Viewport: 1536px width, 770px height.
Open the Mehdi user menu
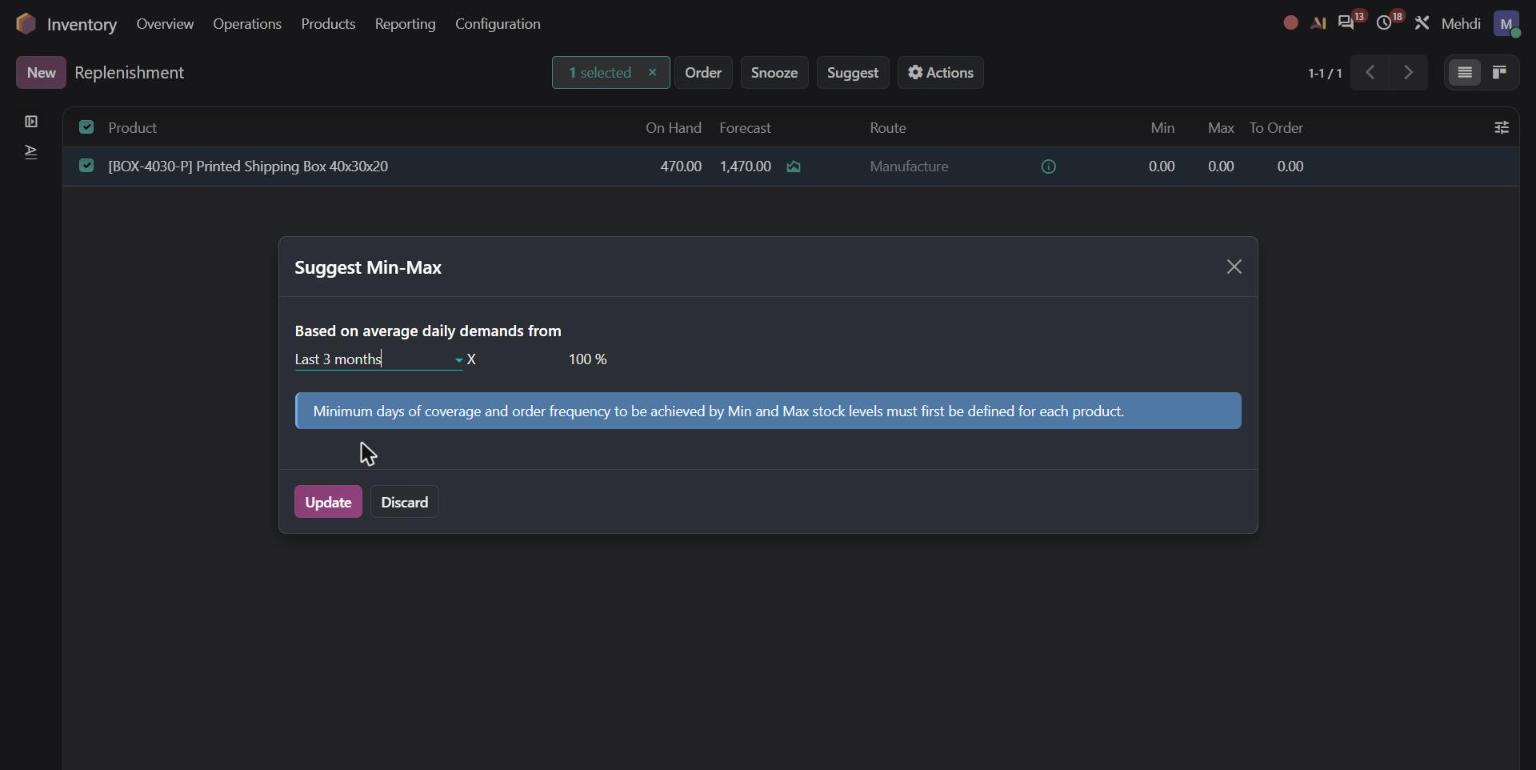(x=1460, y=23)
